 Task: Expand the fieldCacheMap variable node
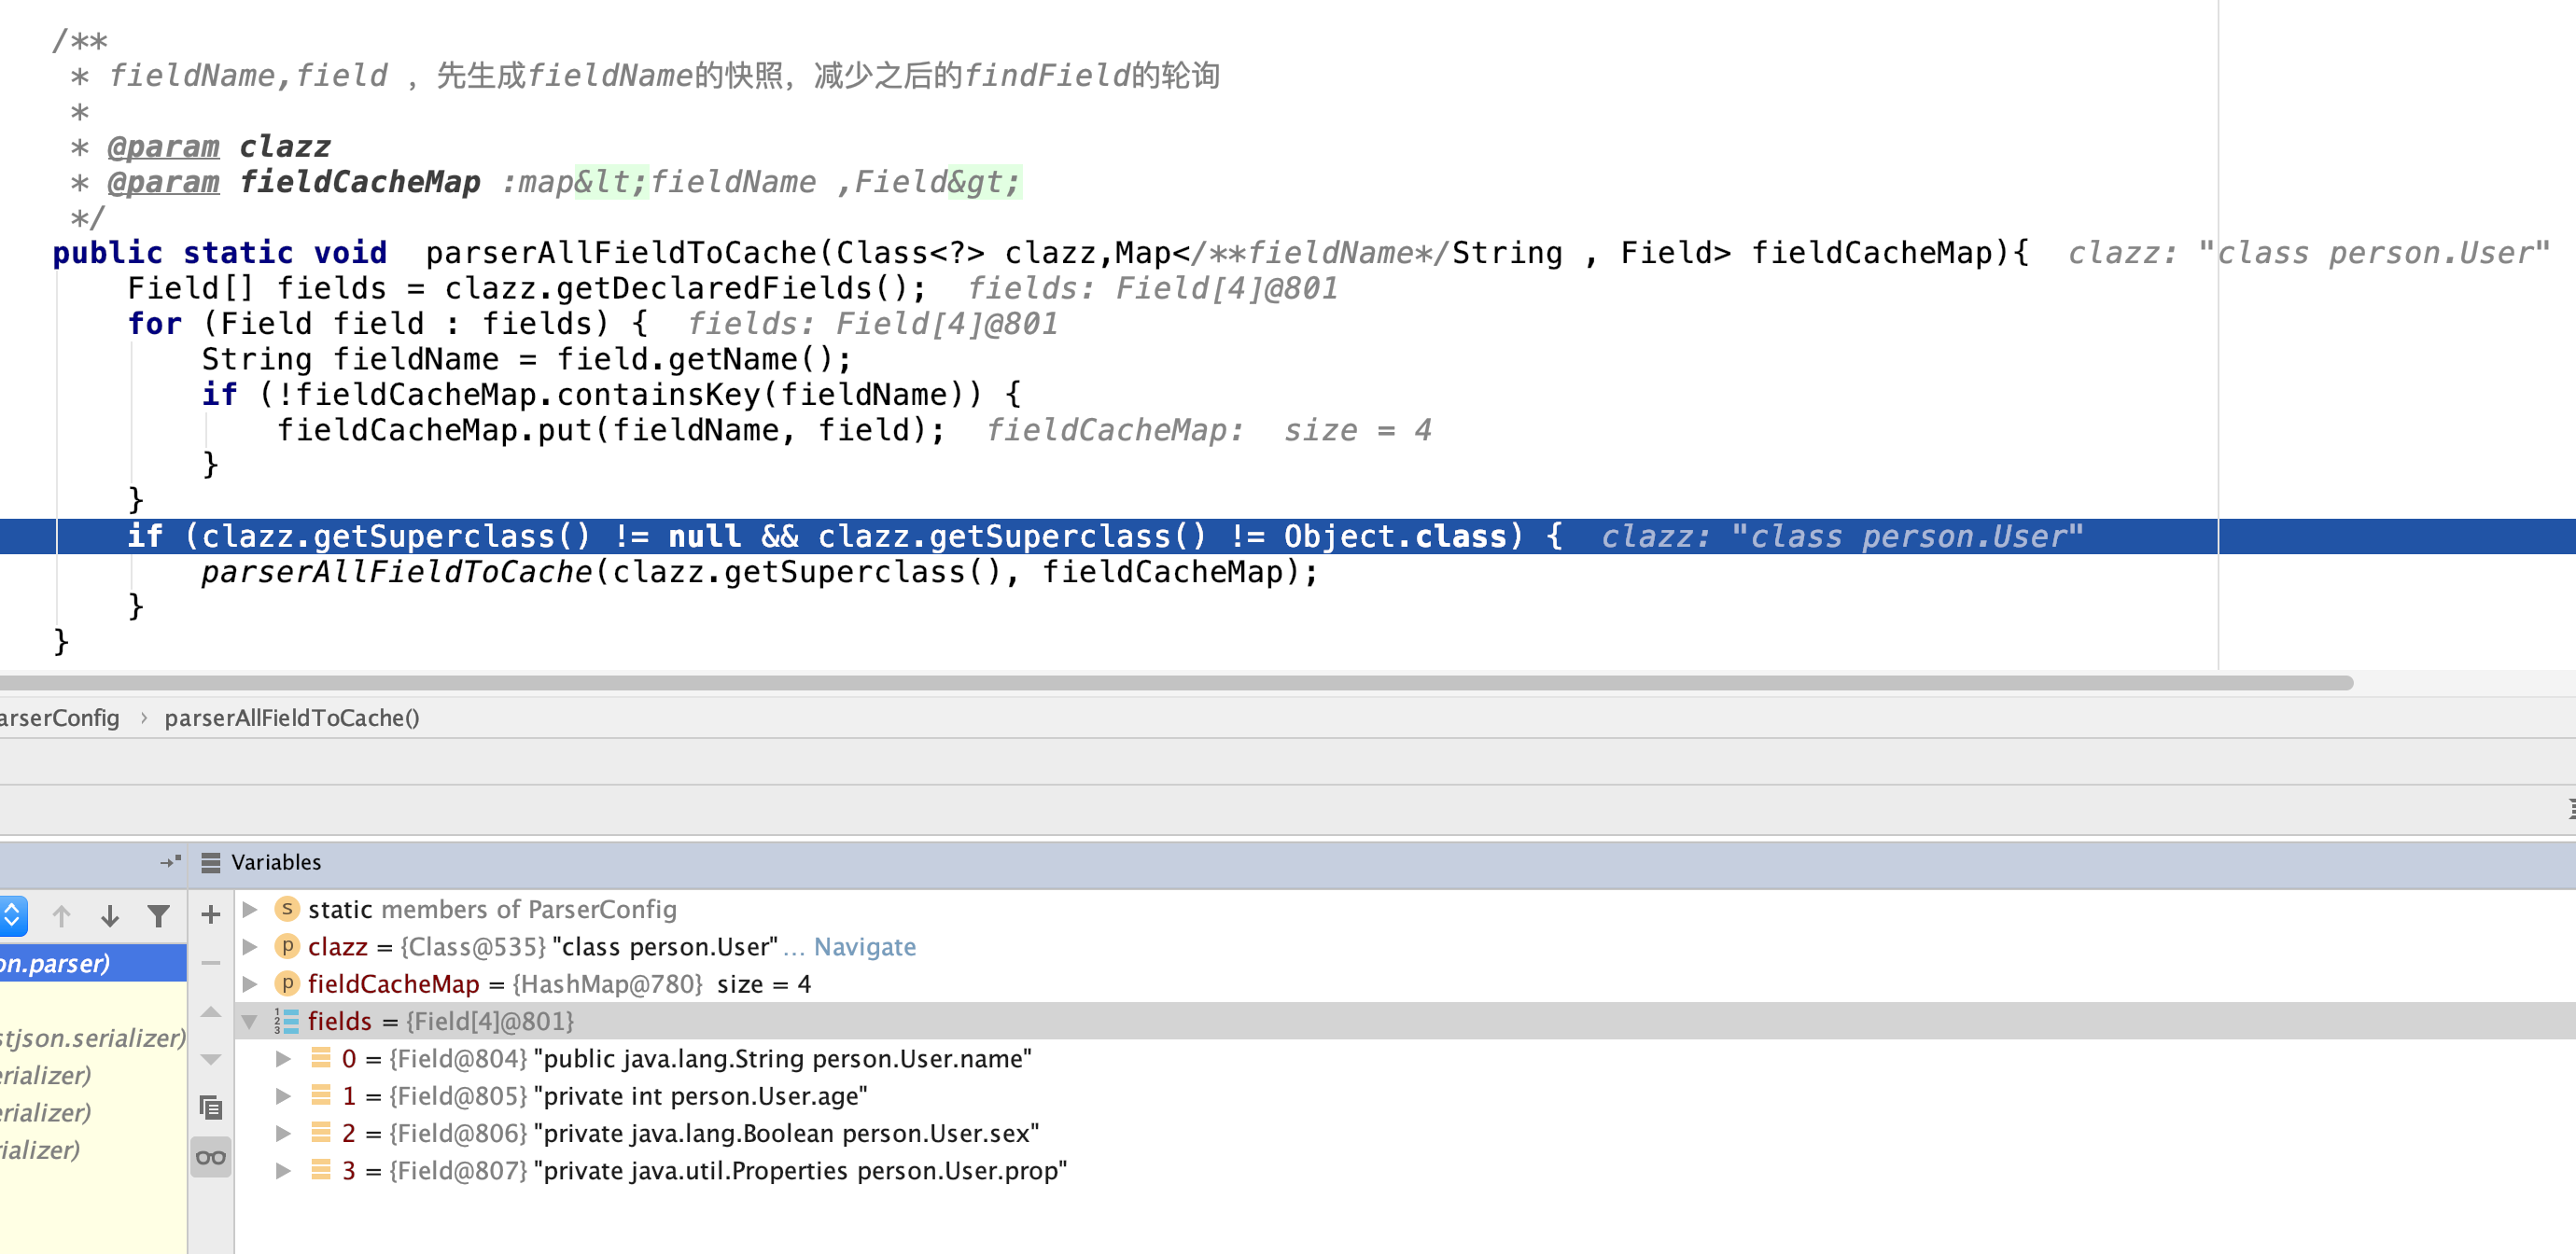pyautogui.click(x=250, y=984)
